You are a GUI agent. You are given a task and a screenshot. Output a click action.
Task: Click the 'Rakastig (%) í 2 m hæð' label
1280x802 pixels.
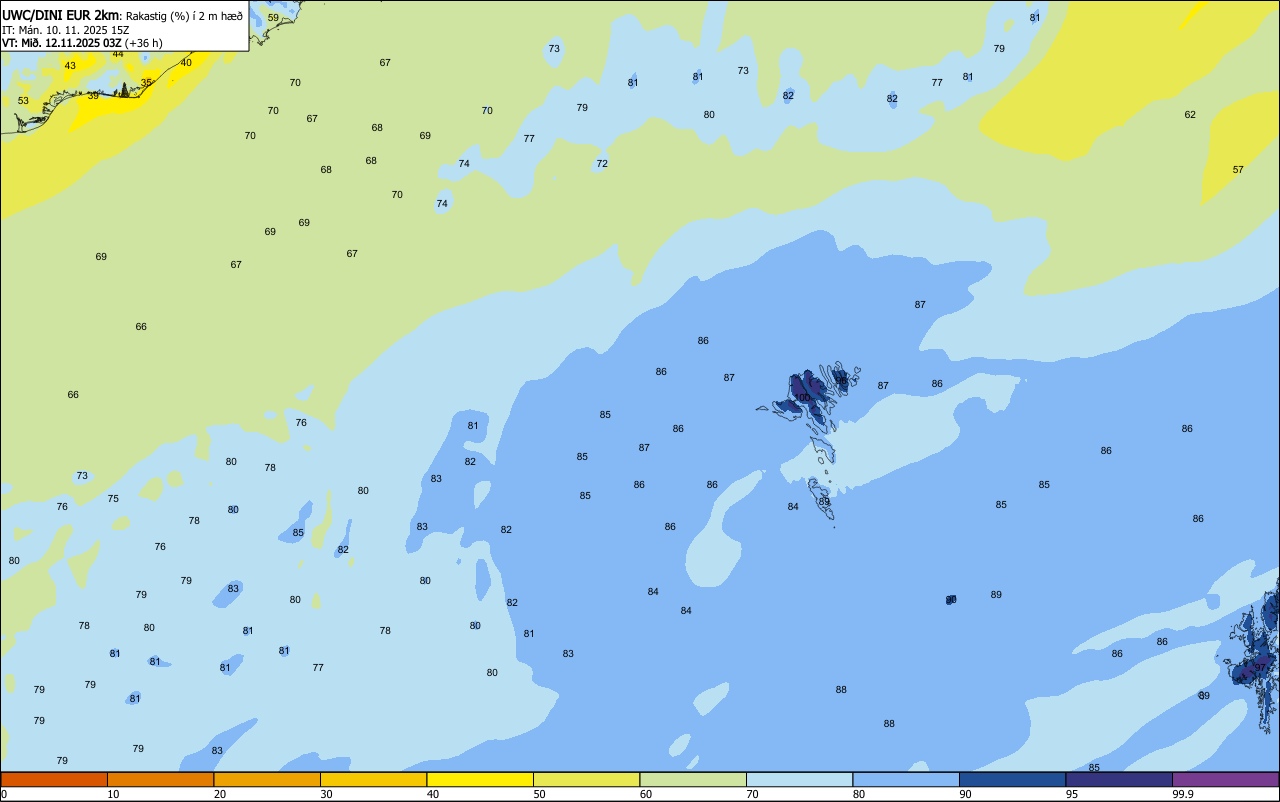coord(184,16)
